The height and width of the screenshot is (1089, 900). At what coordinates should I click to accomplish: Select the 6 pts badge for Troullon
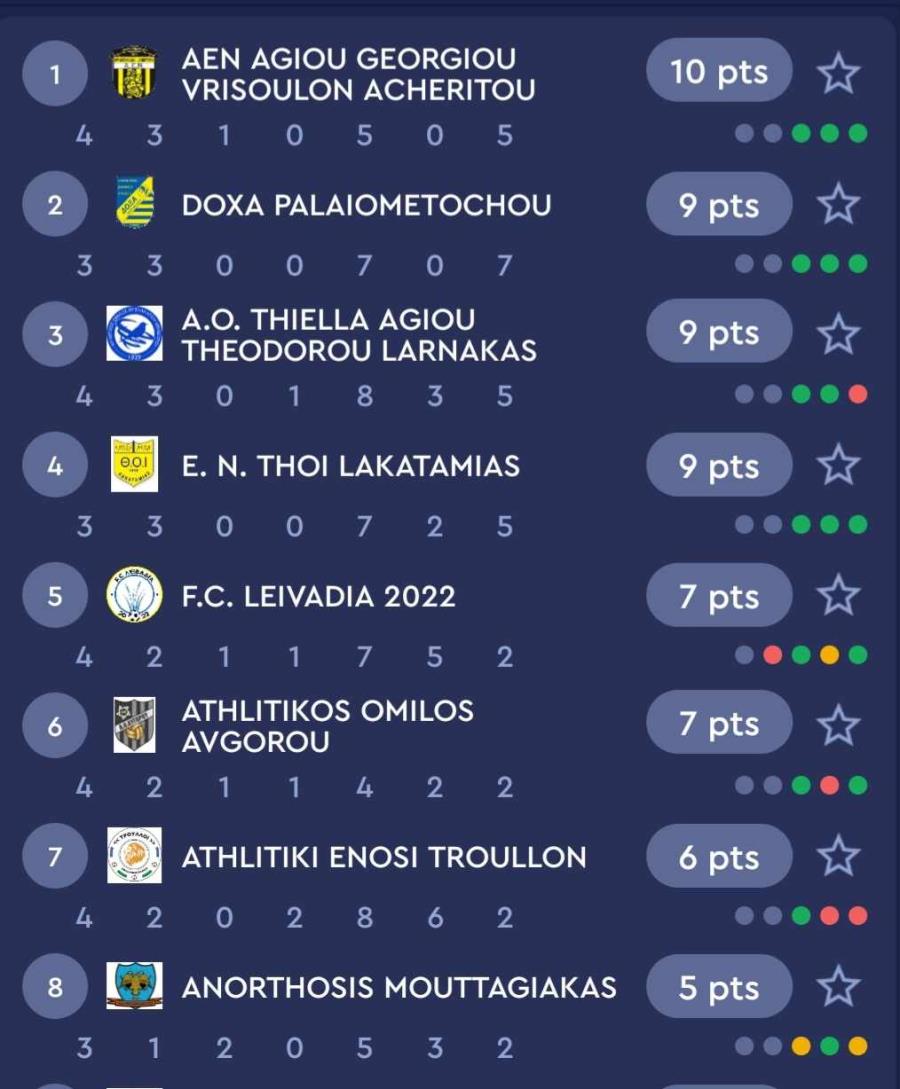coord(719,856)
